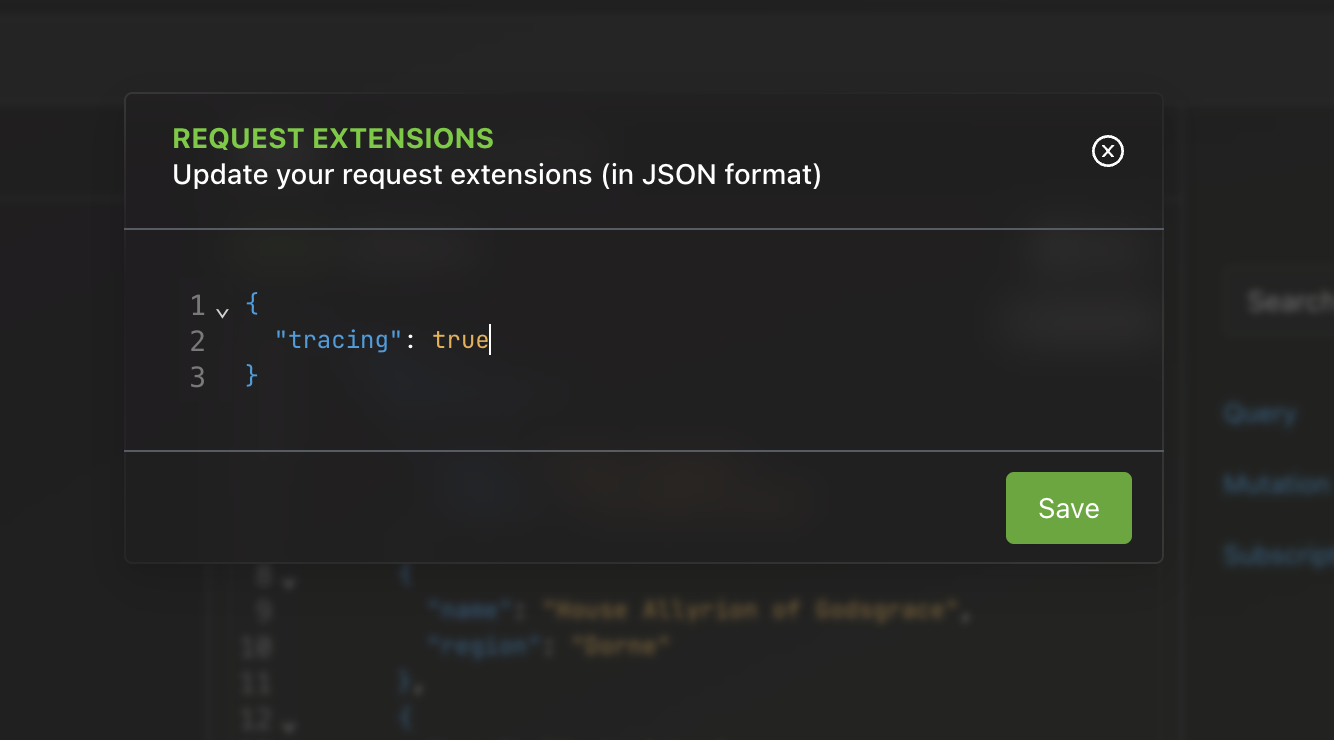This screenshot has width=1334, height=740.
Task: Click the REQUEST EXTENSIONS heading
Action: (x=333, y=138)
